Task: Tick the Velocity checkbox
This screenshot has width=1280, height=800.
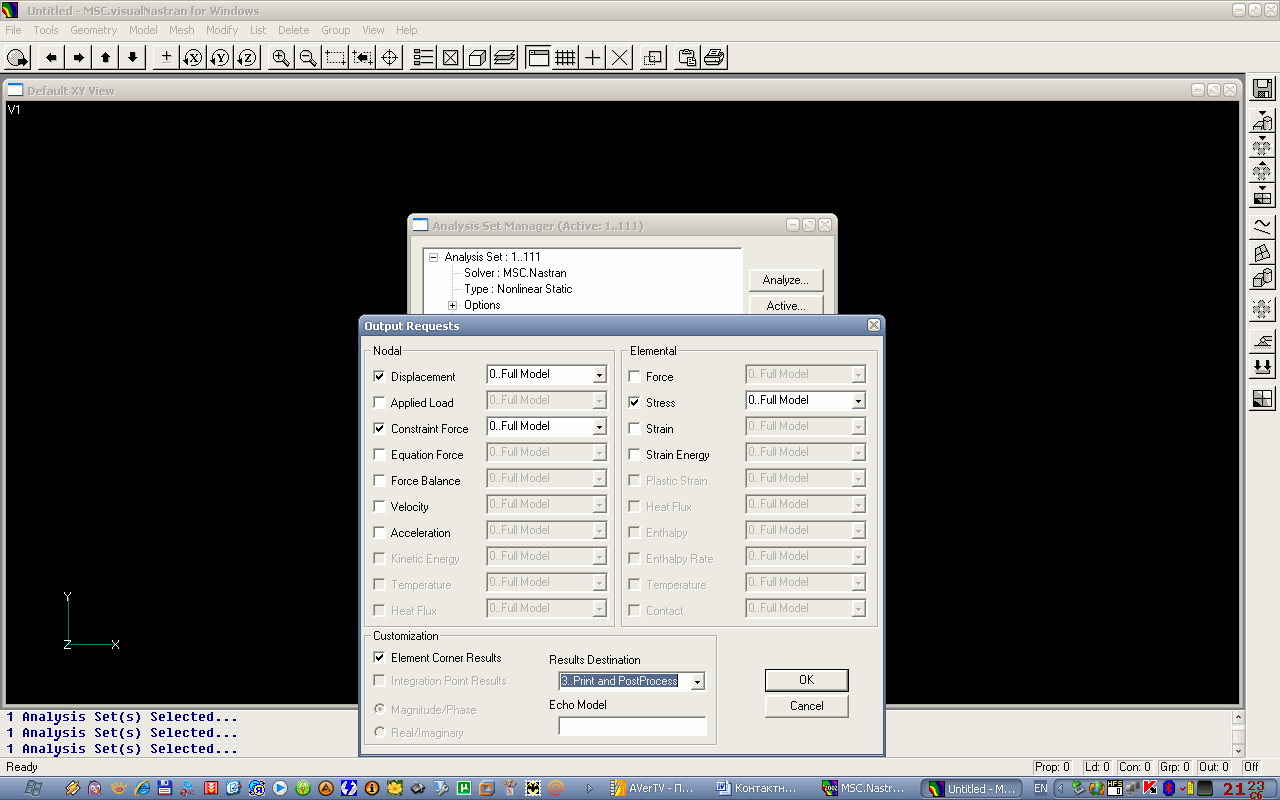Action: click(x=379, y=507)
